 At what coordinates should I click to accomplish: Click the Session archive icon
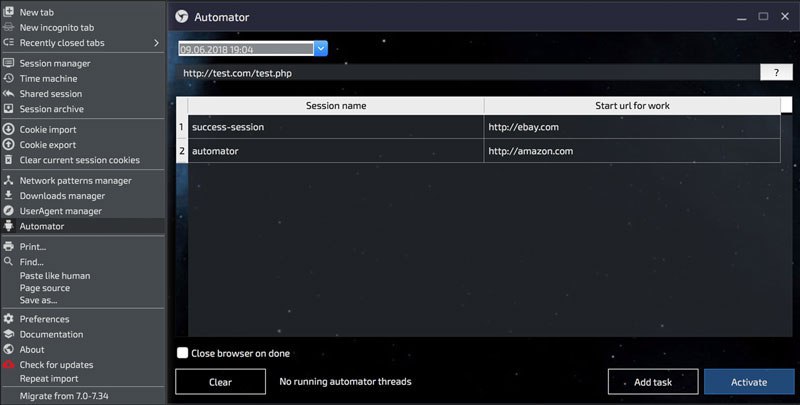[x=8, y=109]
